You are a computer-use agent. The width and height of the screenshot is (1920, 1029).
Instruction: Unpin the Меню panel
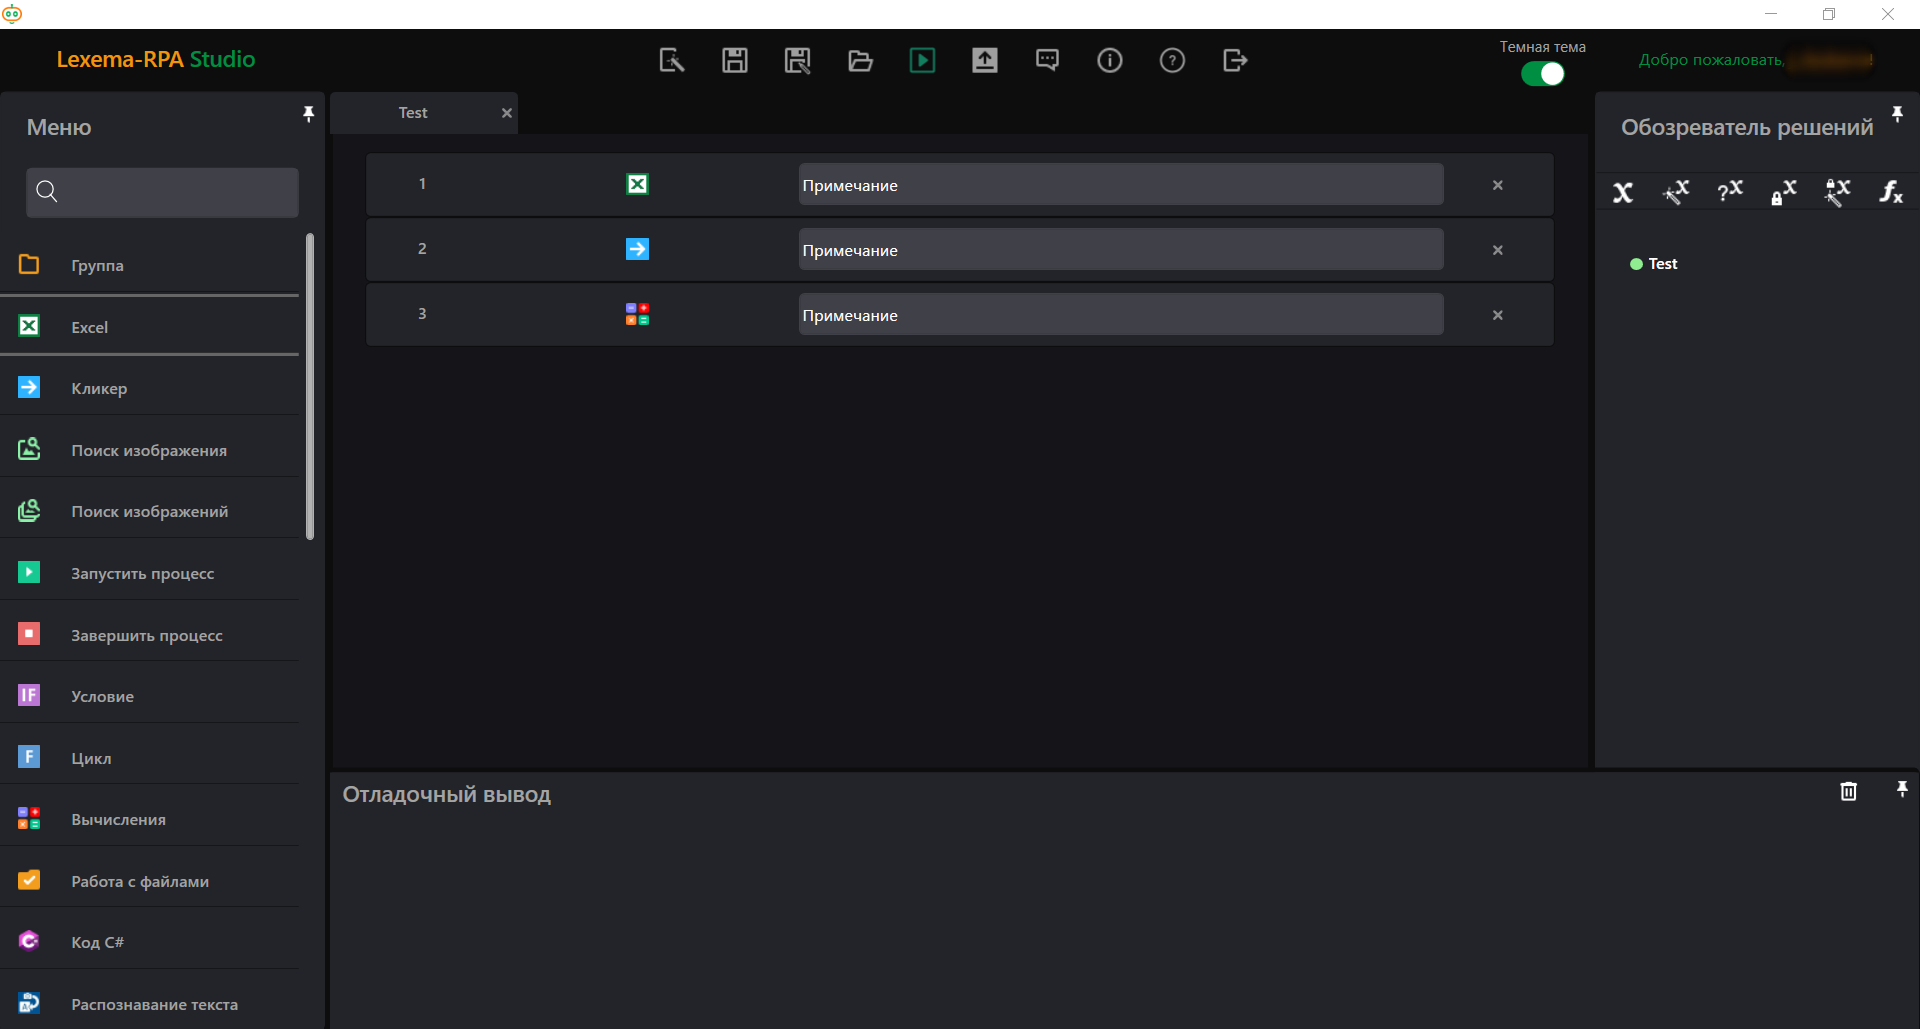[x=308, y=114]
